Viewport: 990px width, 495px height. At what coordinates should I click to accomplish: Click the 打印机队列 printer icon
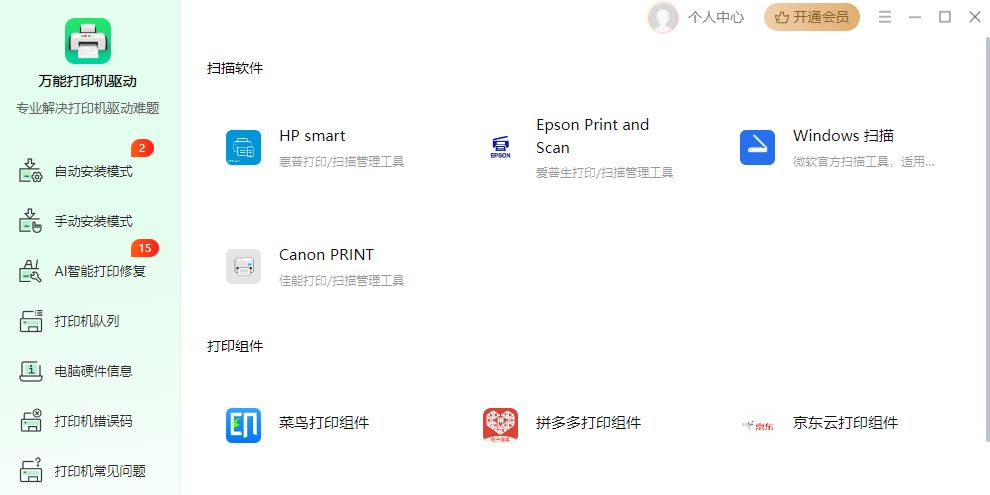point(31,321)
